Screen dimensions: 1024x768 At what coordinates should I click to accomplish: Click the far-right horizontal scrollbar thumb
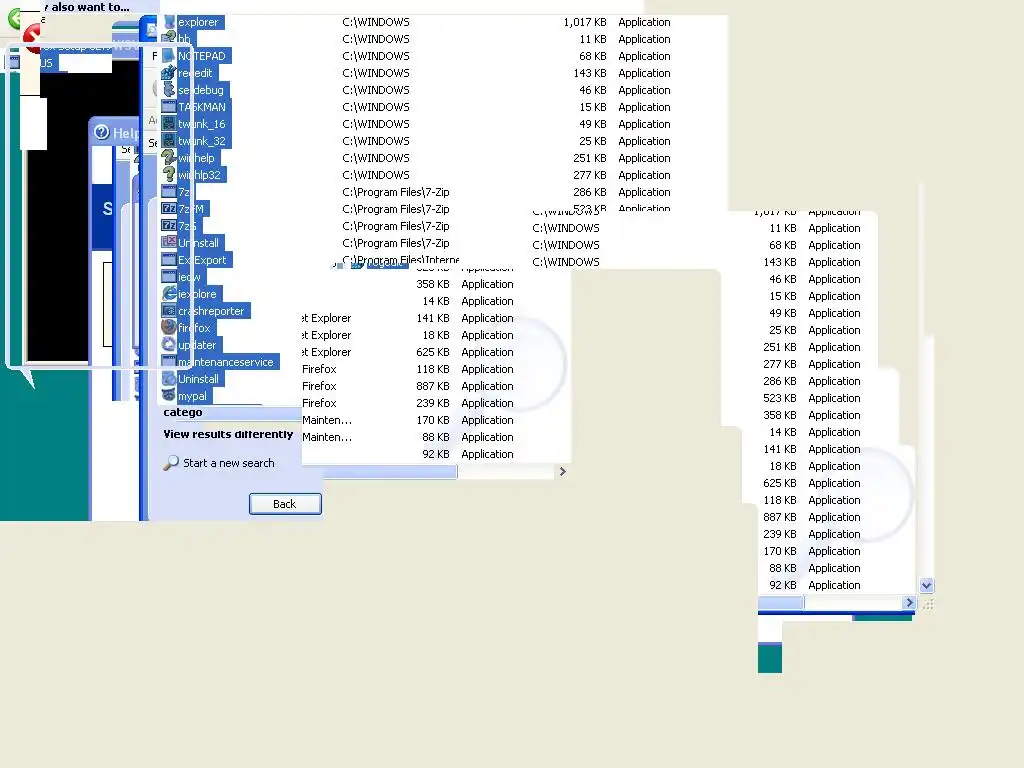[780, 603]
